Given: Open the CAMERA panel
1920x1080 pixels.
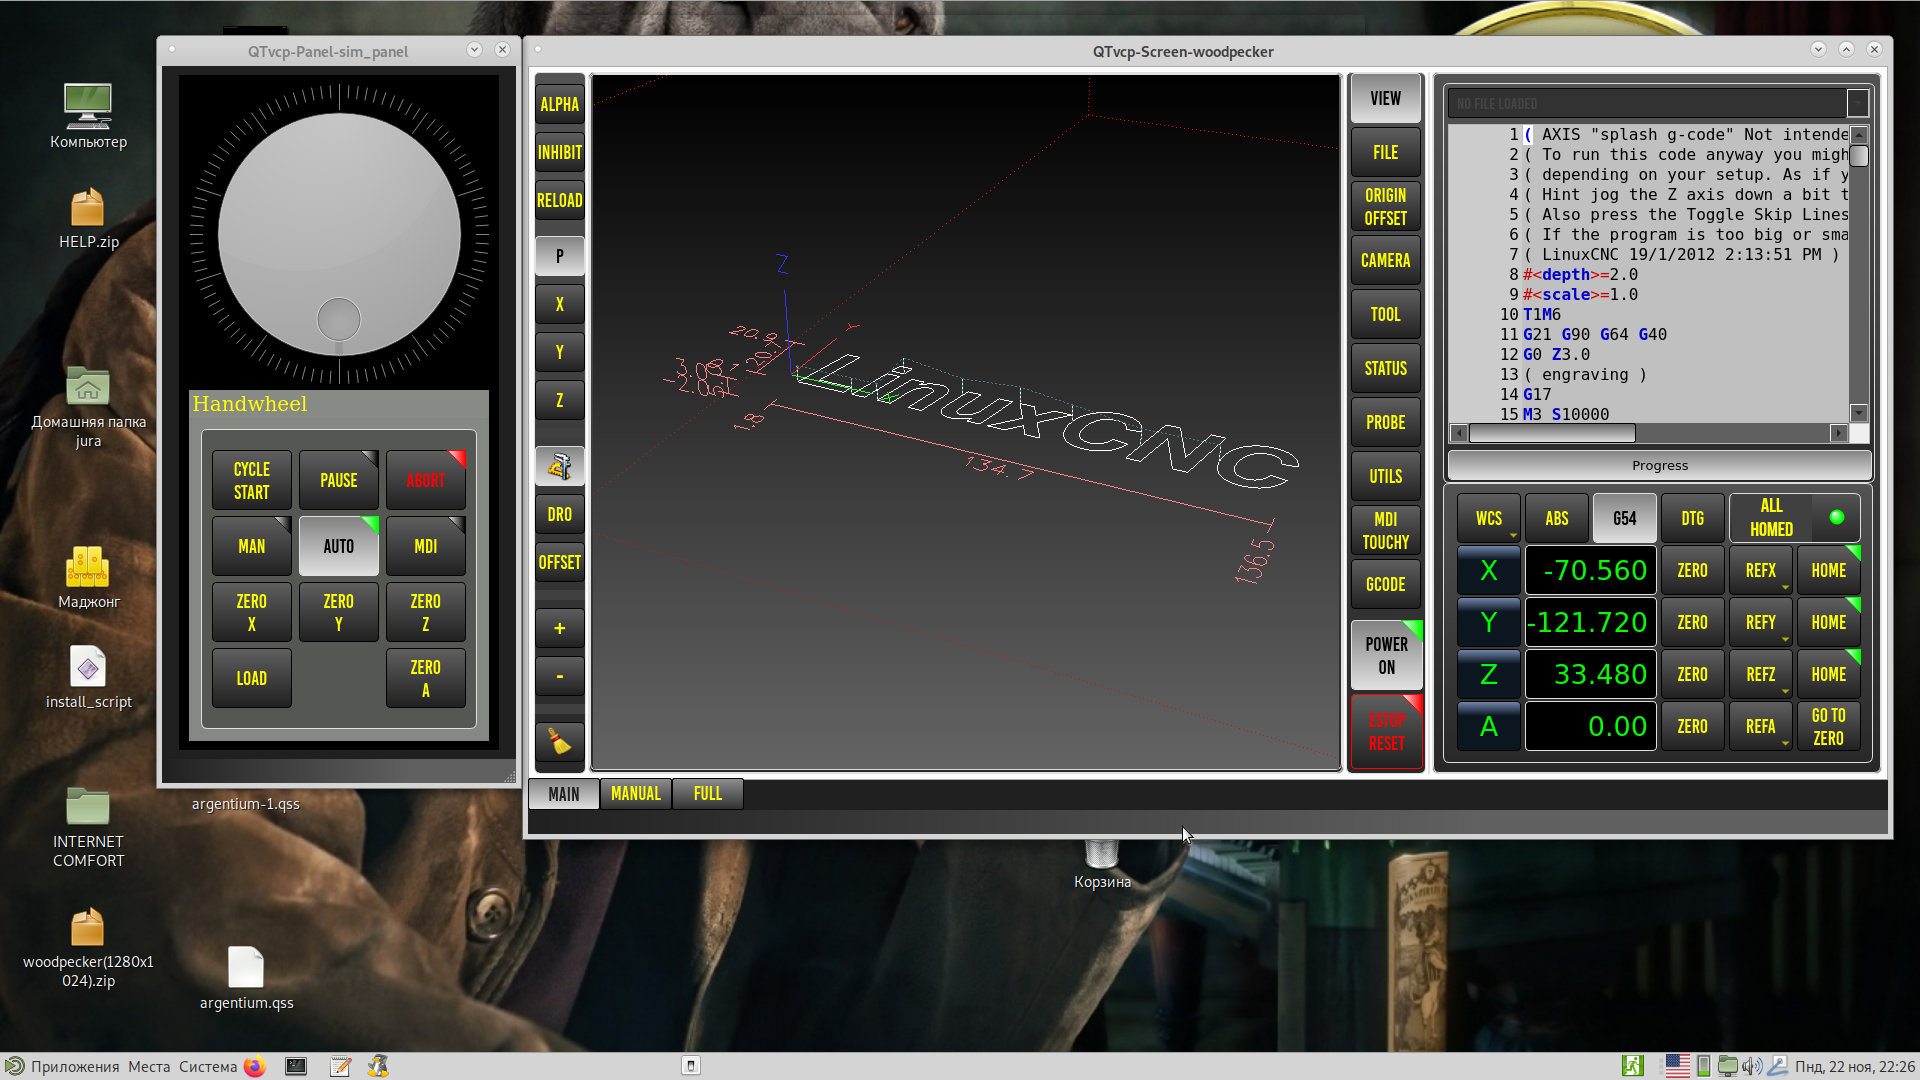Looking at the screenshot, I should click(1385, 260).
